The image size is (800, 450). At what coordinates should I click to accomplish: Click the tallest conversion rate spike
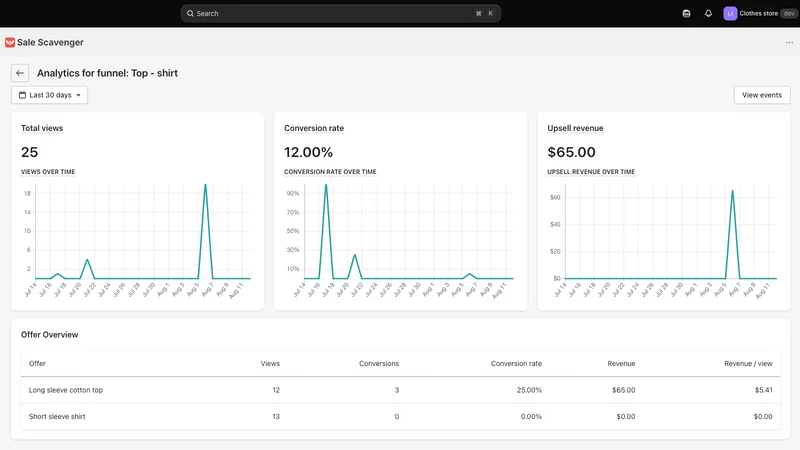click(326, 186)
